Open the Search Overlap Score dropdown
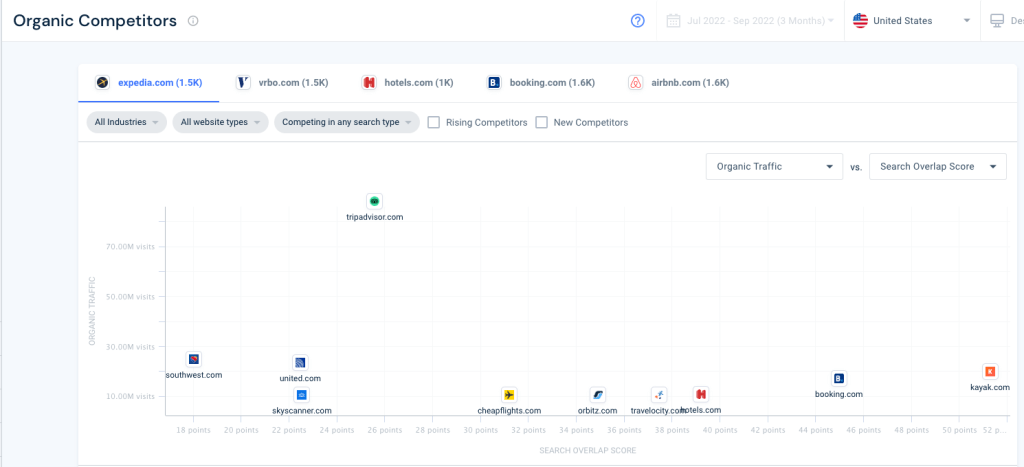Image resolution: width=1024 pixels, height=467 pixels. [x=938, y=167]
